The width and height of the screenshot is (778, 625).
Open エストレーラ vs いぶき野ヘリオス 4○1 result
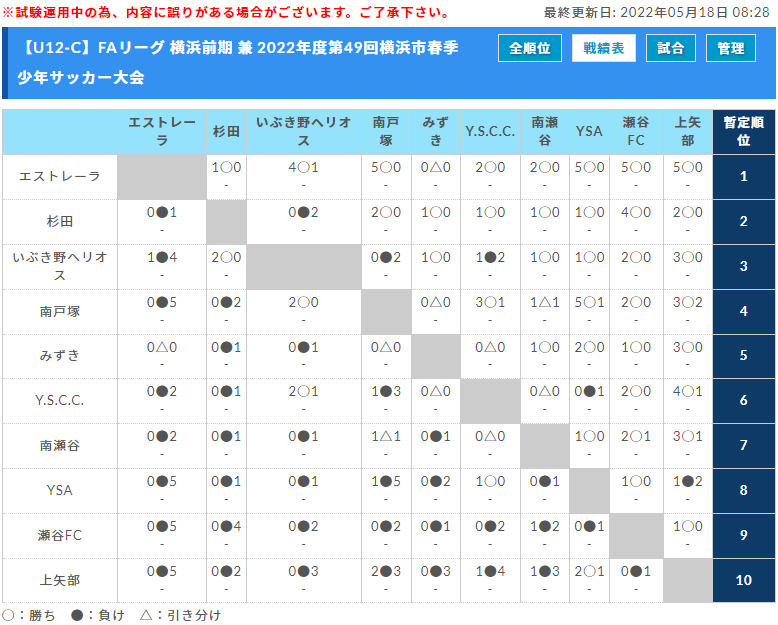[x=304, y=168]
